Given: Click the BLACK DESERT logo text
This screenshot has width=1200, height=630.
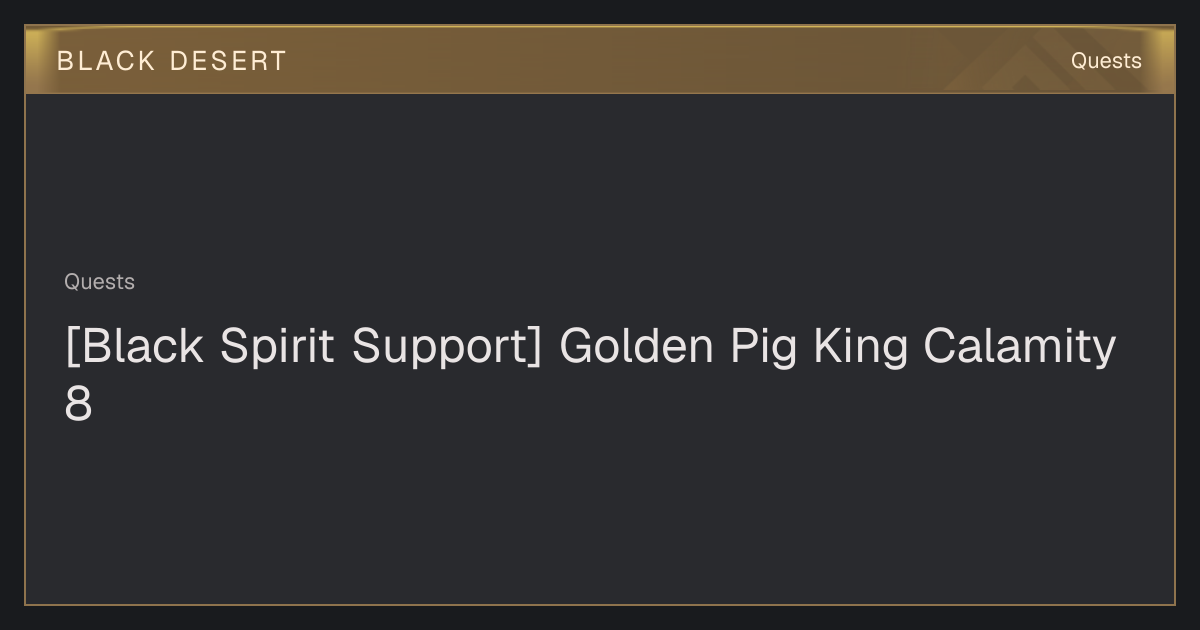Looking at the screenshot, I should point(172,61).
